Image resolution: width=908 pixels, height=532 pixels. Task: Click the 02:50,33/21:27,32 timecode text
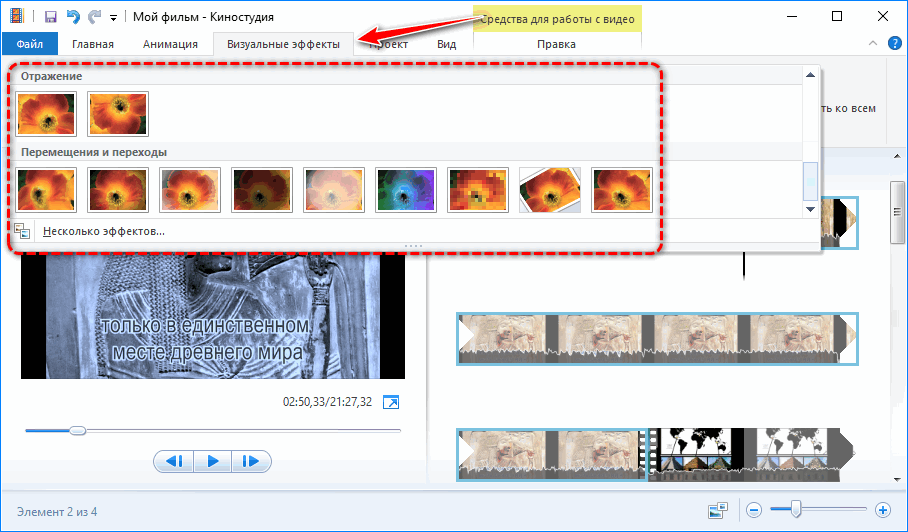pos(327,402)
